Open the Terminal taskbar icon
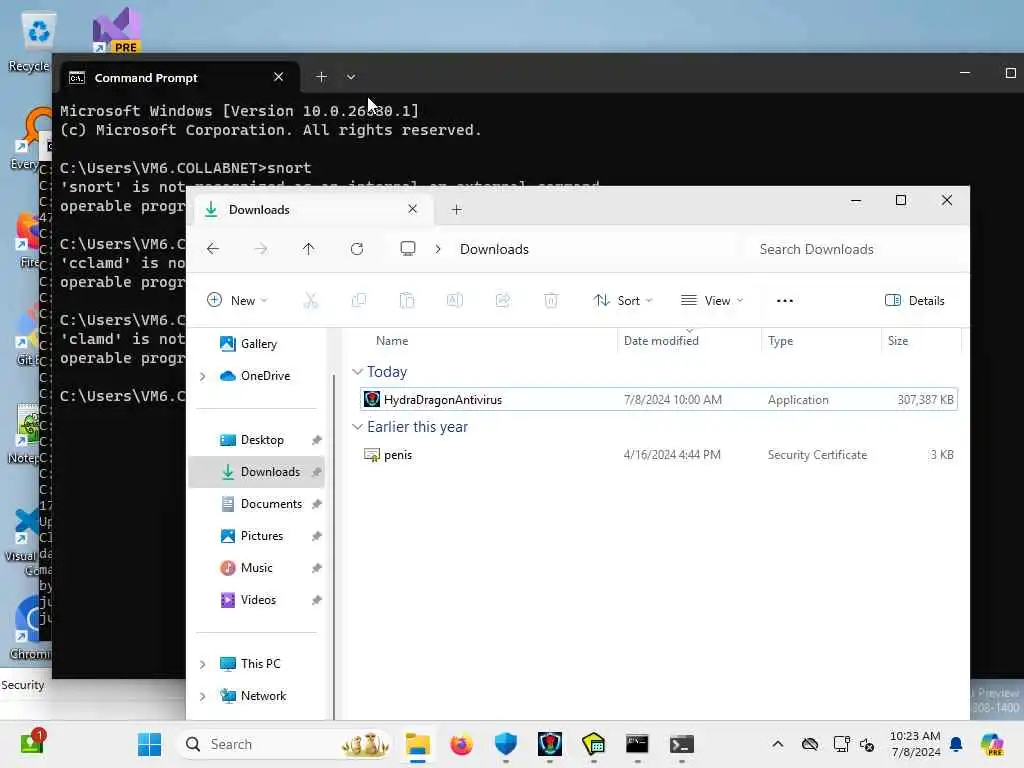 pyautogui.click(x=682, y=744)
